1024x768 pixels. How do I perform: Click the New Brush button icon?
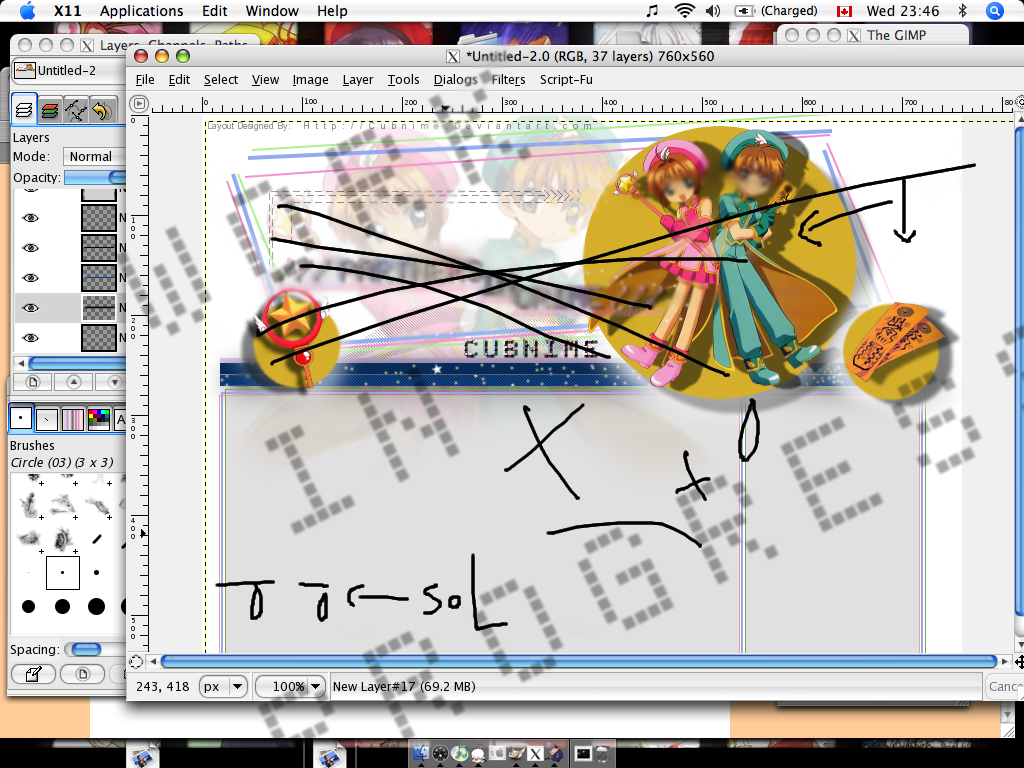click(82, 673)
